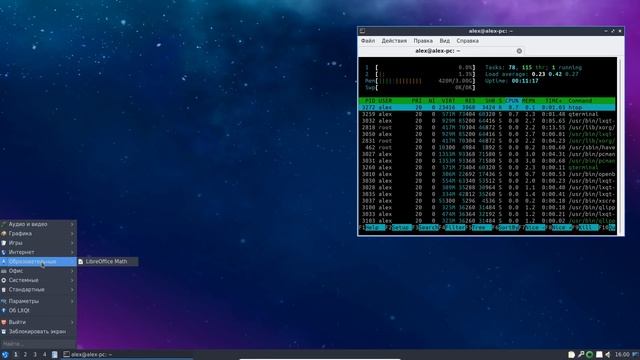Select the qterminal process row 3259
The image size is (640, 360).
(487, 114)
